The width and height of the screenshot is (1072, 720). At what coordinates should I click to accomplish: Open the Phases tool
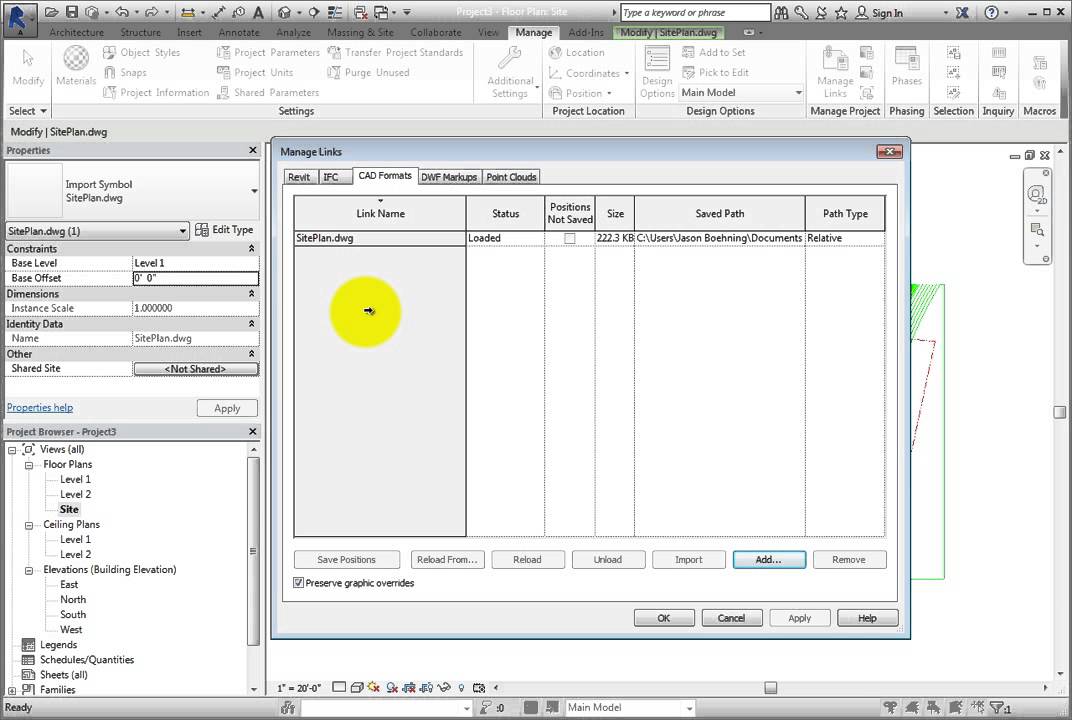coord(907,66)
